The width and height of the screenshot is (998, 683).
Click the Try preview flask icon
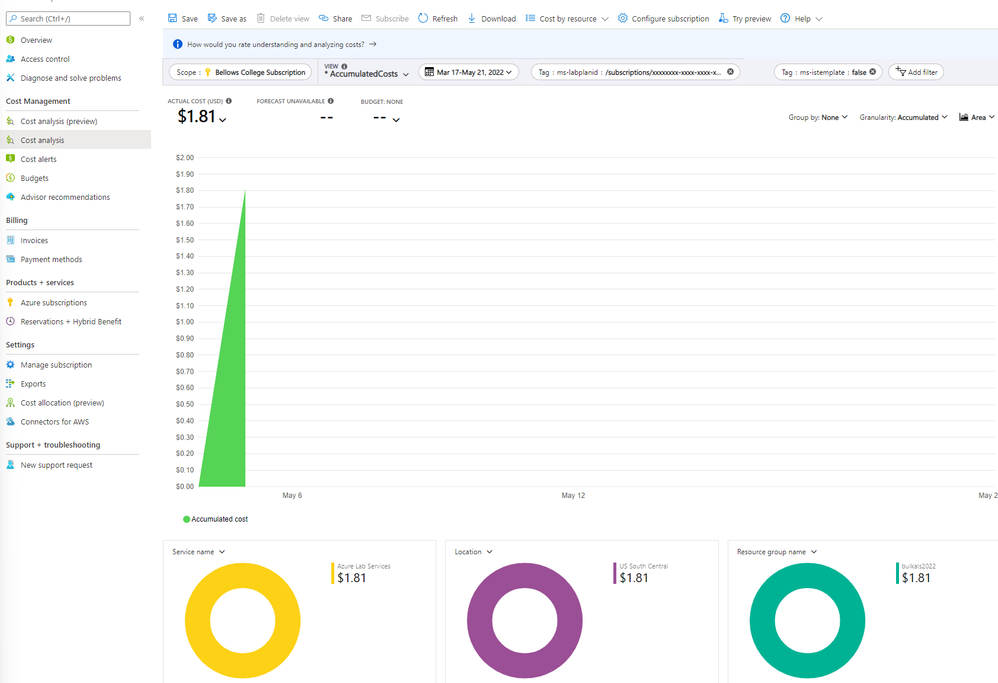click(x=723, y=18)
